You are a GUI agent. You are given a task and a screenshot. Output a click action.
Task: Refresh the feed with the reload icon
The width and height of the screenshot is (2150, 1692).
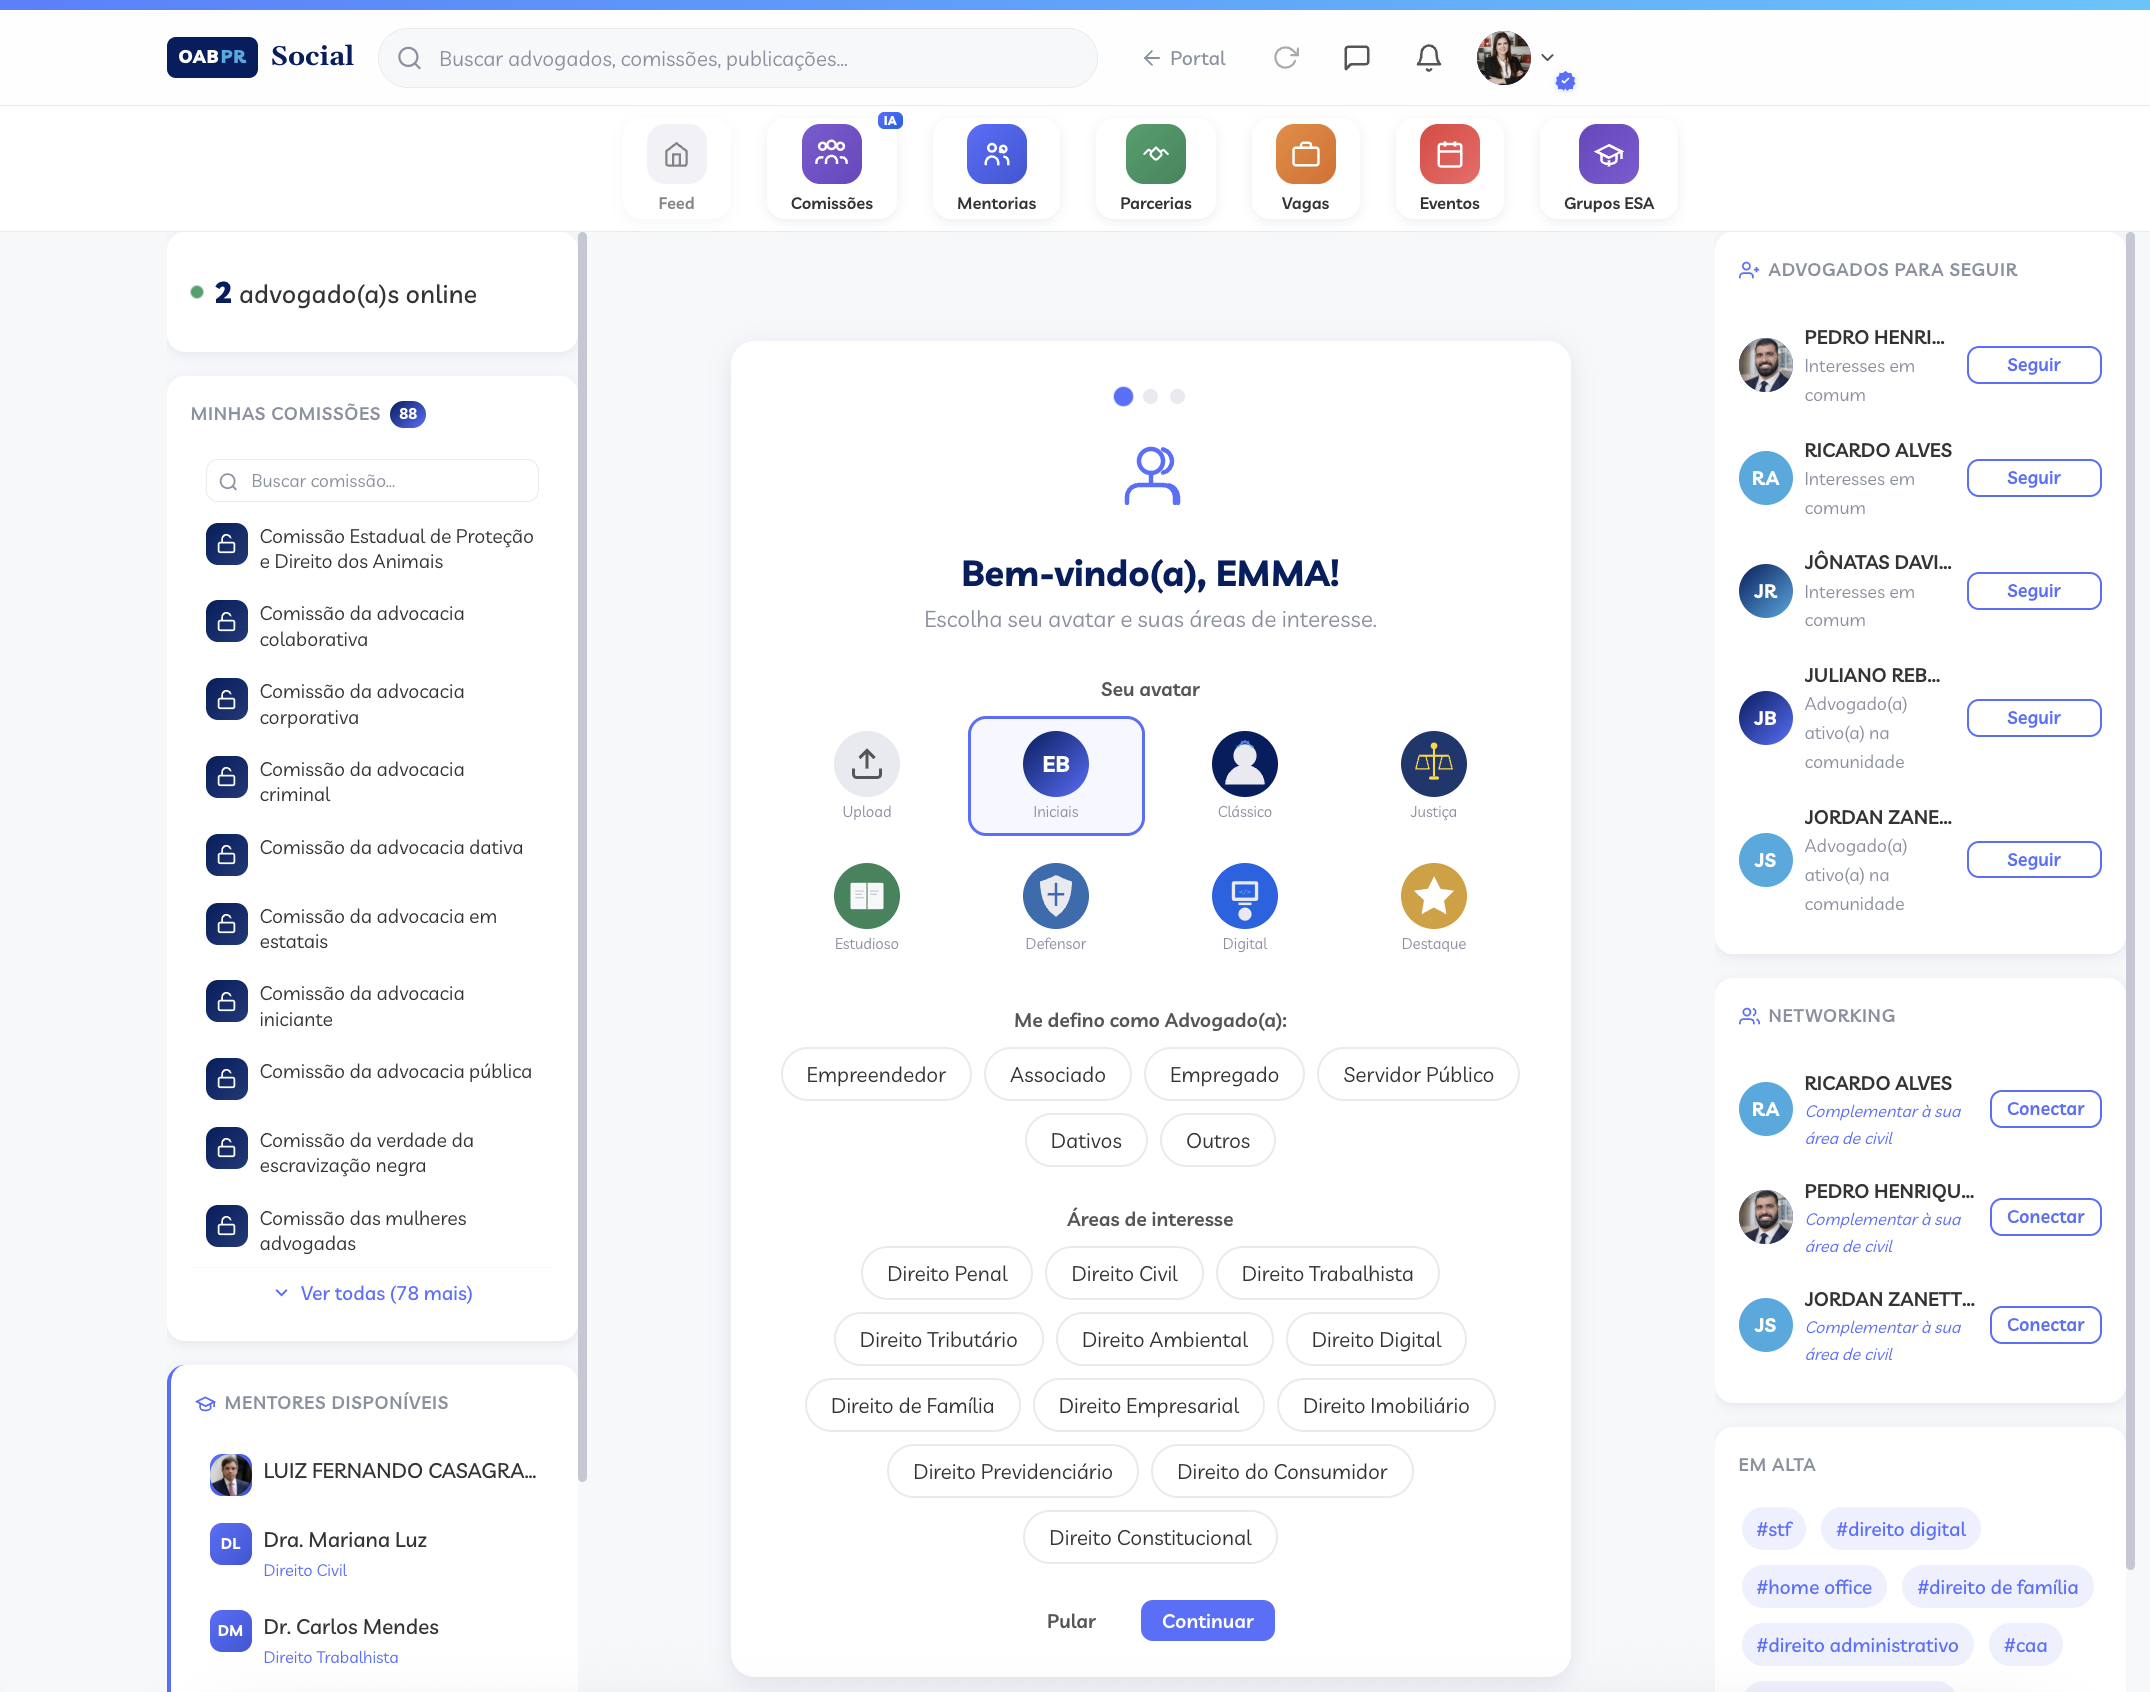pos(1286,57)
